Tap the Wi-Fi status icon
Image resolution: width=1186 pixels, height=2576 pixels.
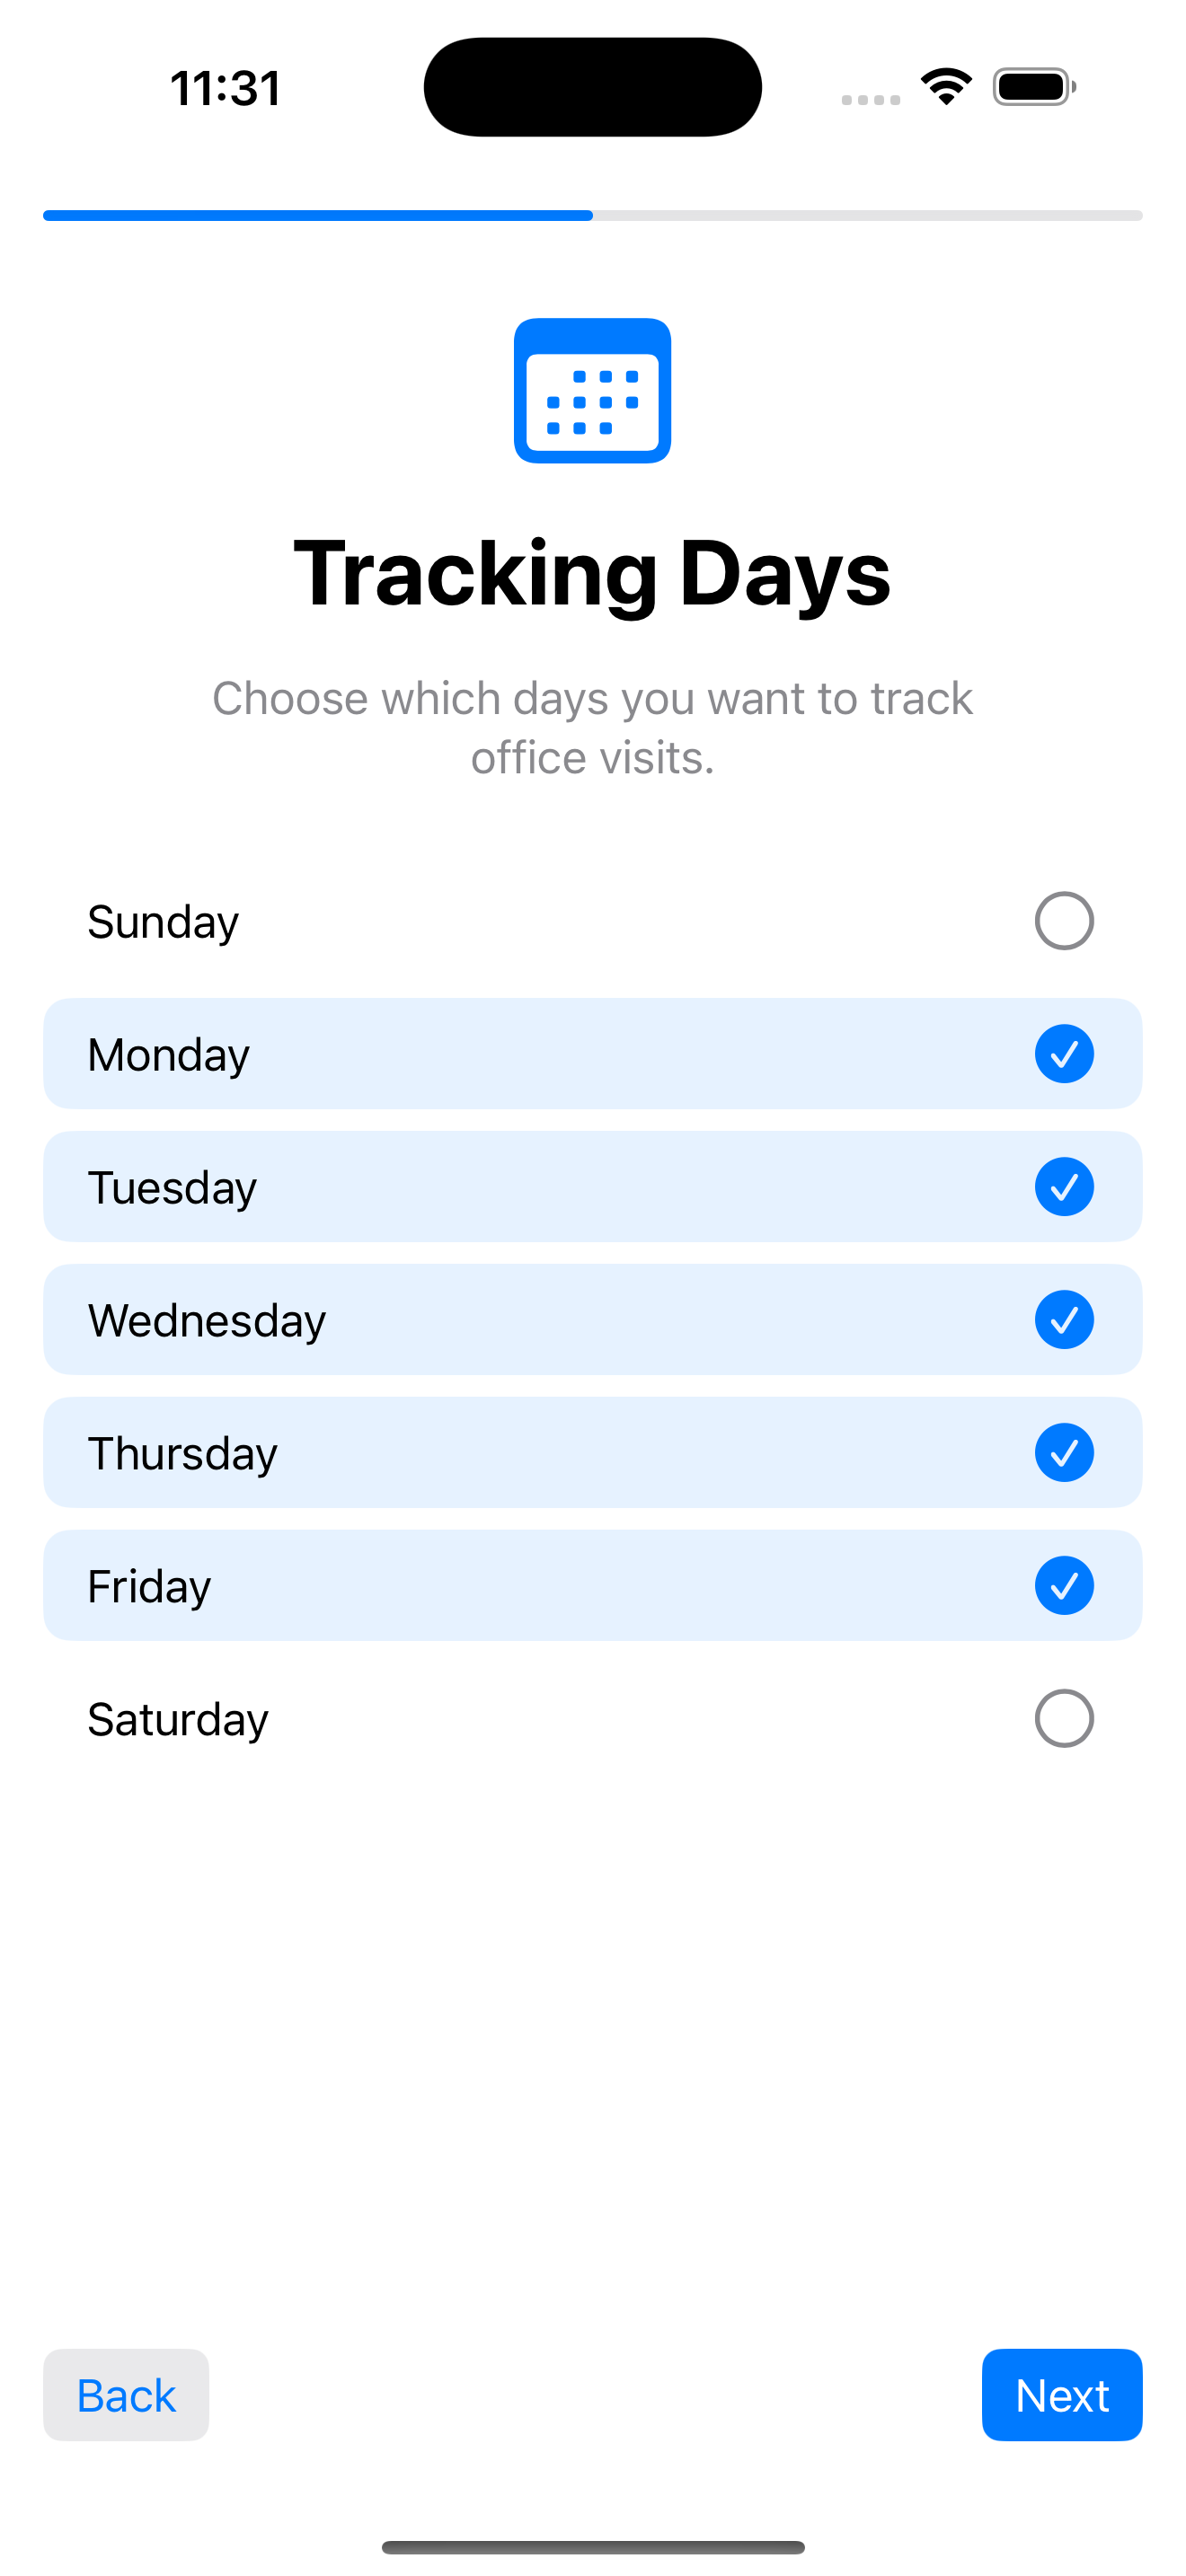click(946, 87)
